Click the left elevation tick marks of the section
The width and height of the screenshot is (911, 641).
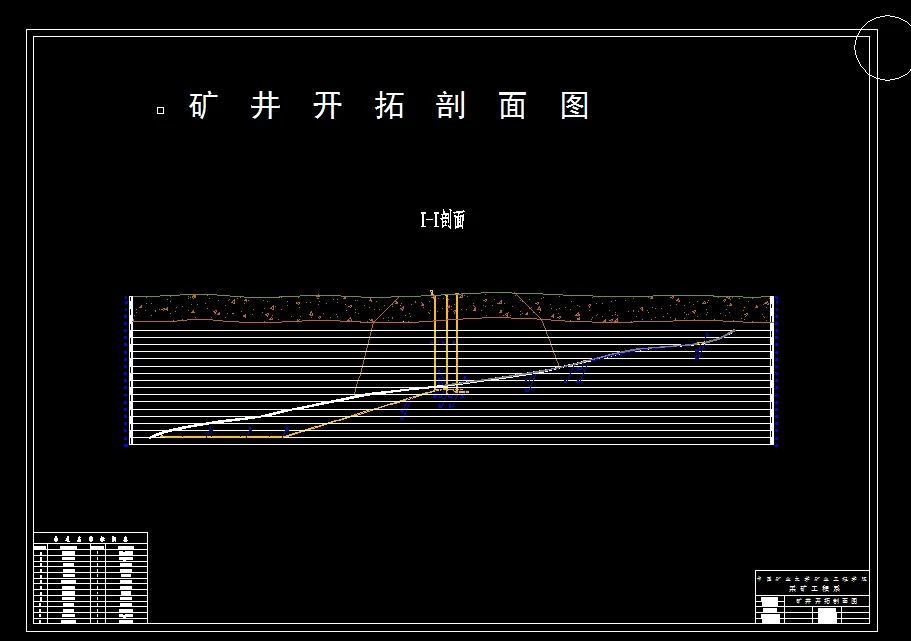pos(128,370)
